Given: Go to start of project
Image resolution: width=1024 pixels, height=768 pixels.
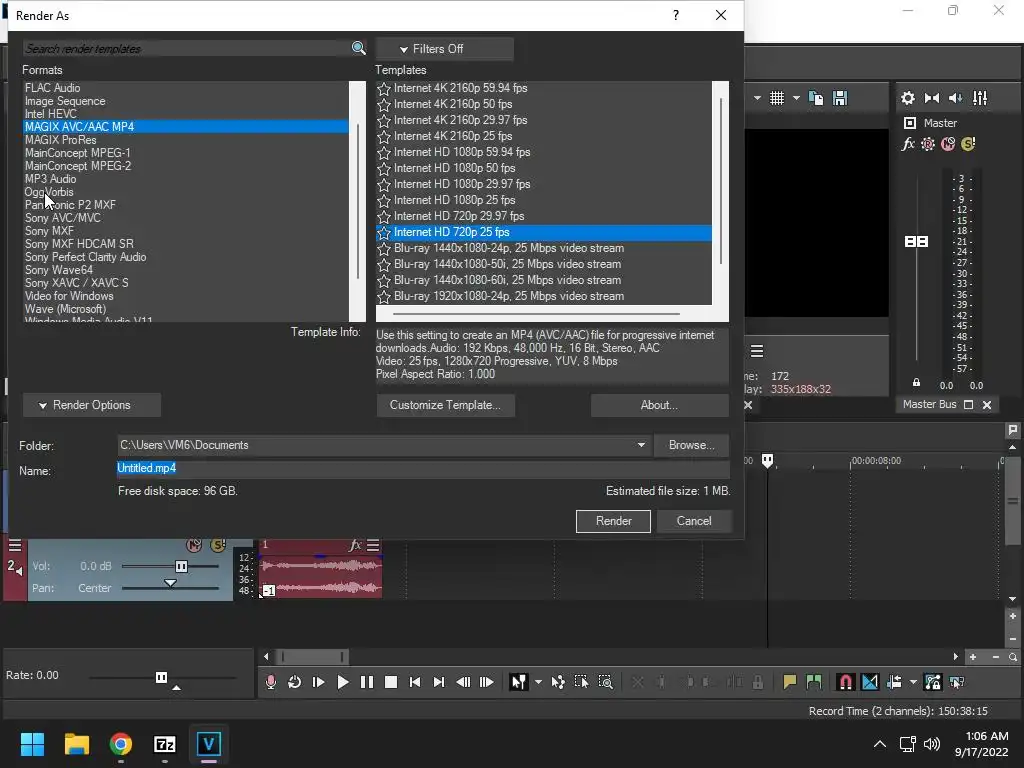Looking at the screenshot, I should (415, 682).
